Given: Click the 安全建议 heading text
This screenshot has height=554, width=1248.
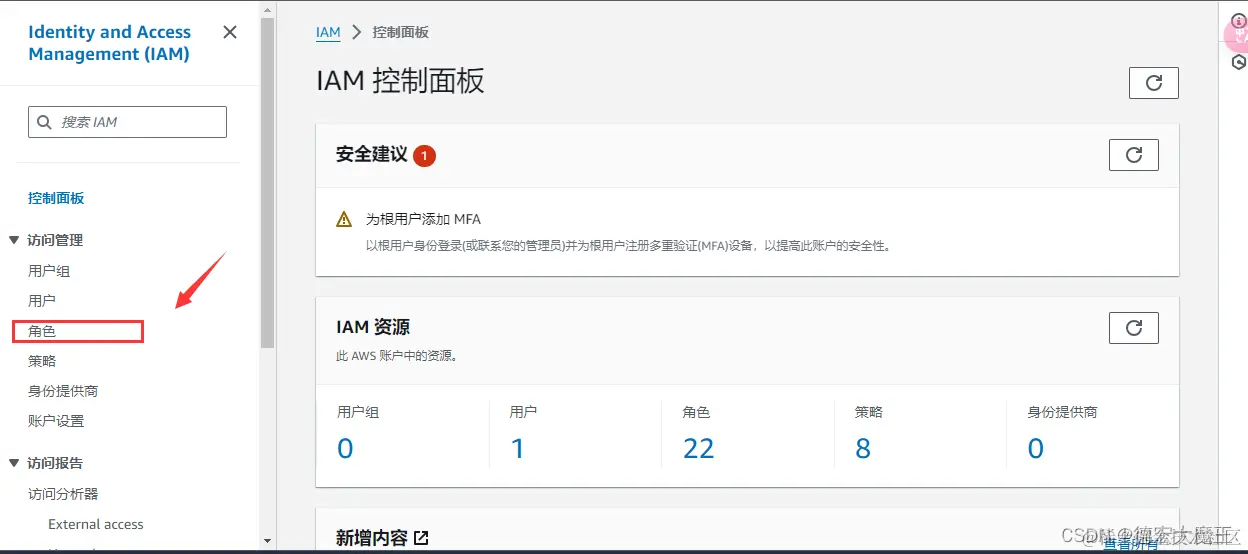Looking at the screenshot, I should click(372, 155).
